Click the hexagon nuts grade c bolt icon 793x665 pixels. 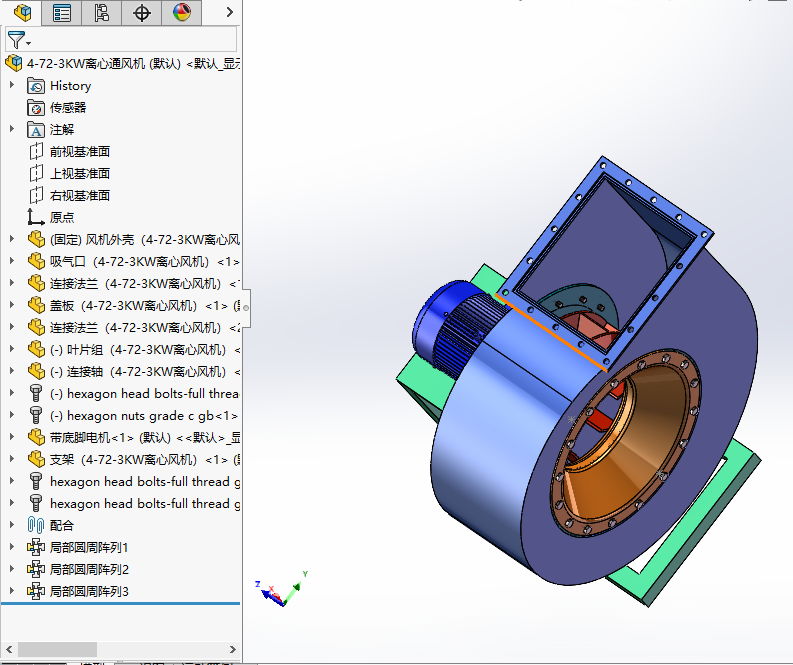click(x=36, y=415)
